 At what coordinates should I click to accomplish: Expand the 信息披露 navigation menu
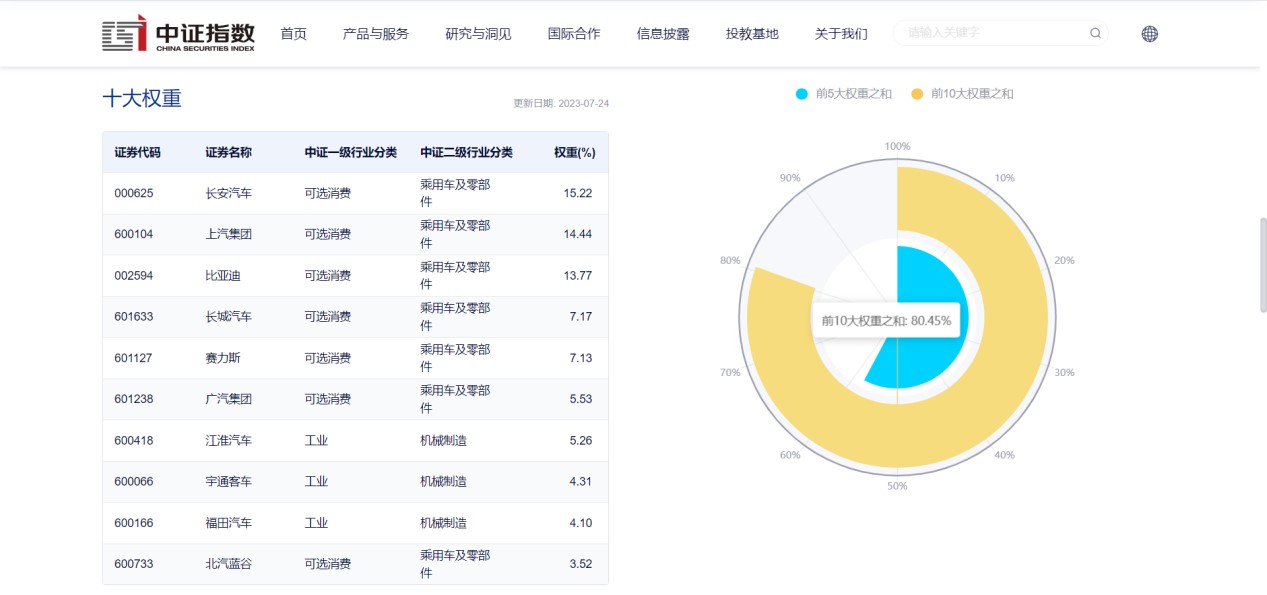(663, 34)
